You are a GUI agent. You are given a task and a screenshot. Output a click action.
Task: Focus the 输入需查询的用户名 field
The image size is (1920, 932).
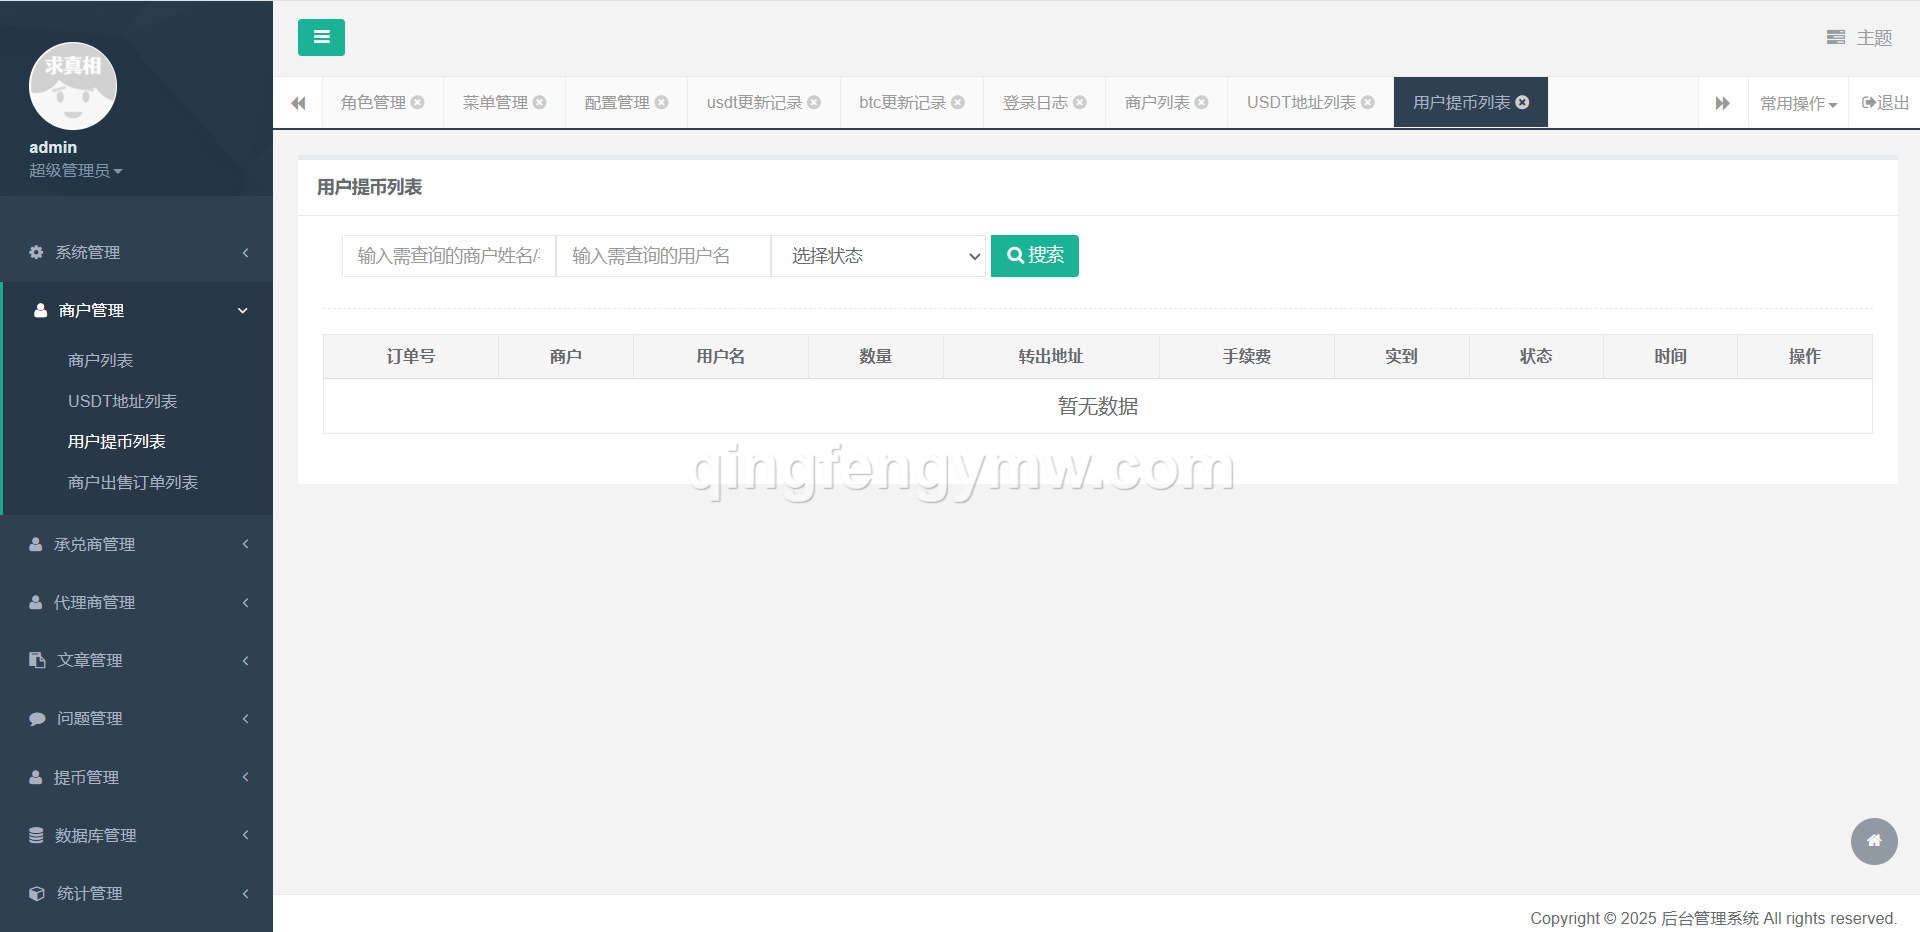663,256
